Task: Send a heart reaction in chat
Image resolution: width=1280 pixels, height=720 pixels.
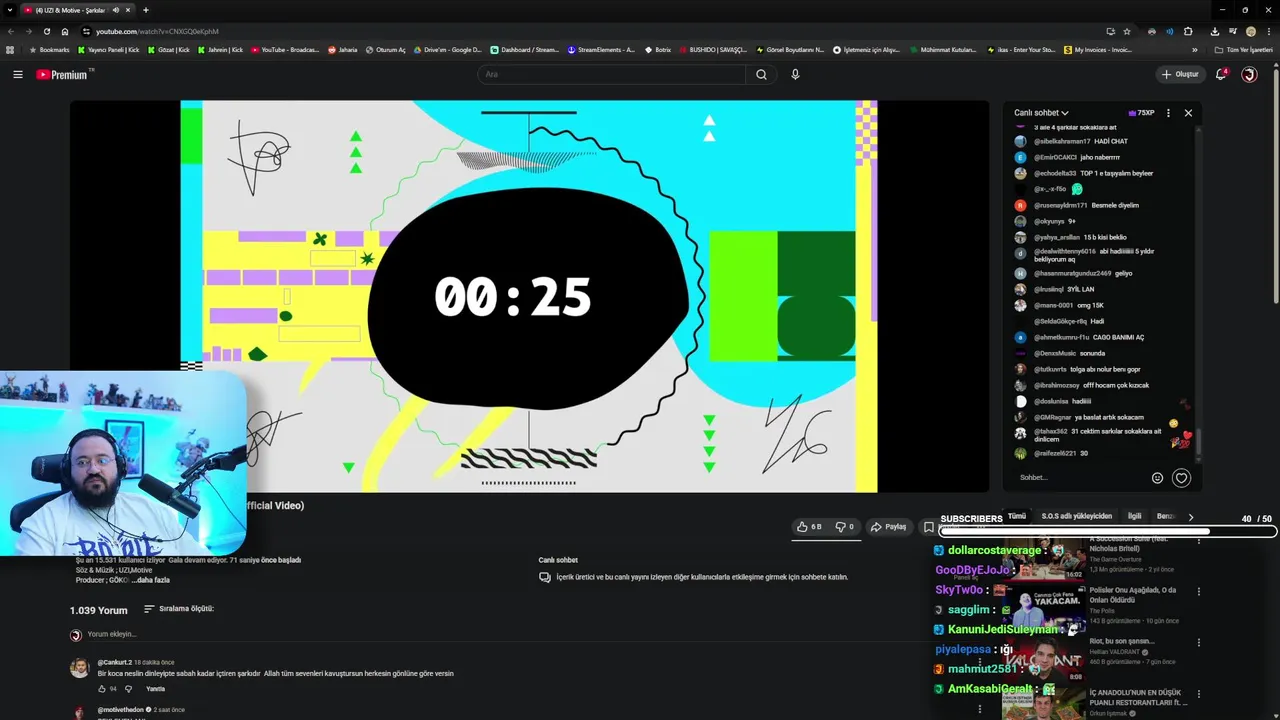Action: click(x=1181, y=478)
